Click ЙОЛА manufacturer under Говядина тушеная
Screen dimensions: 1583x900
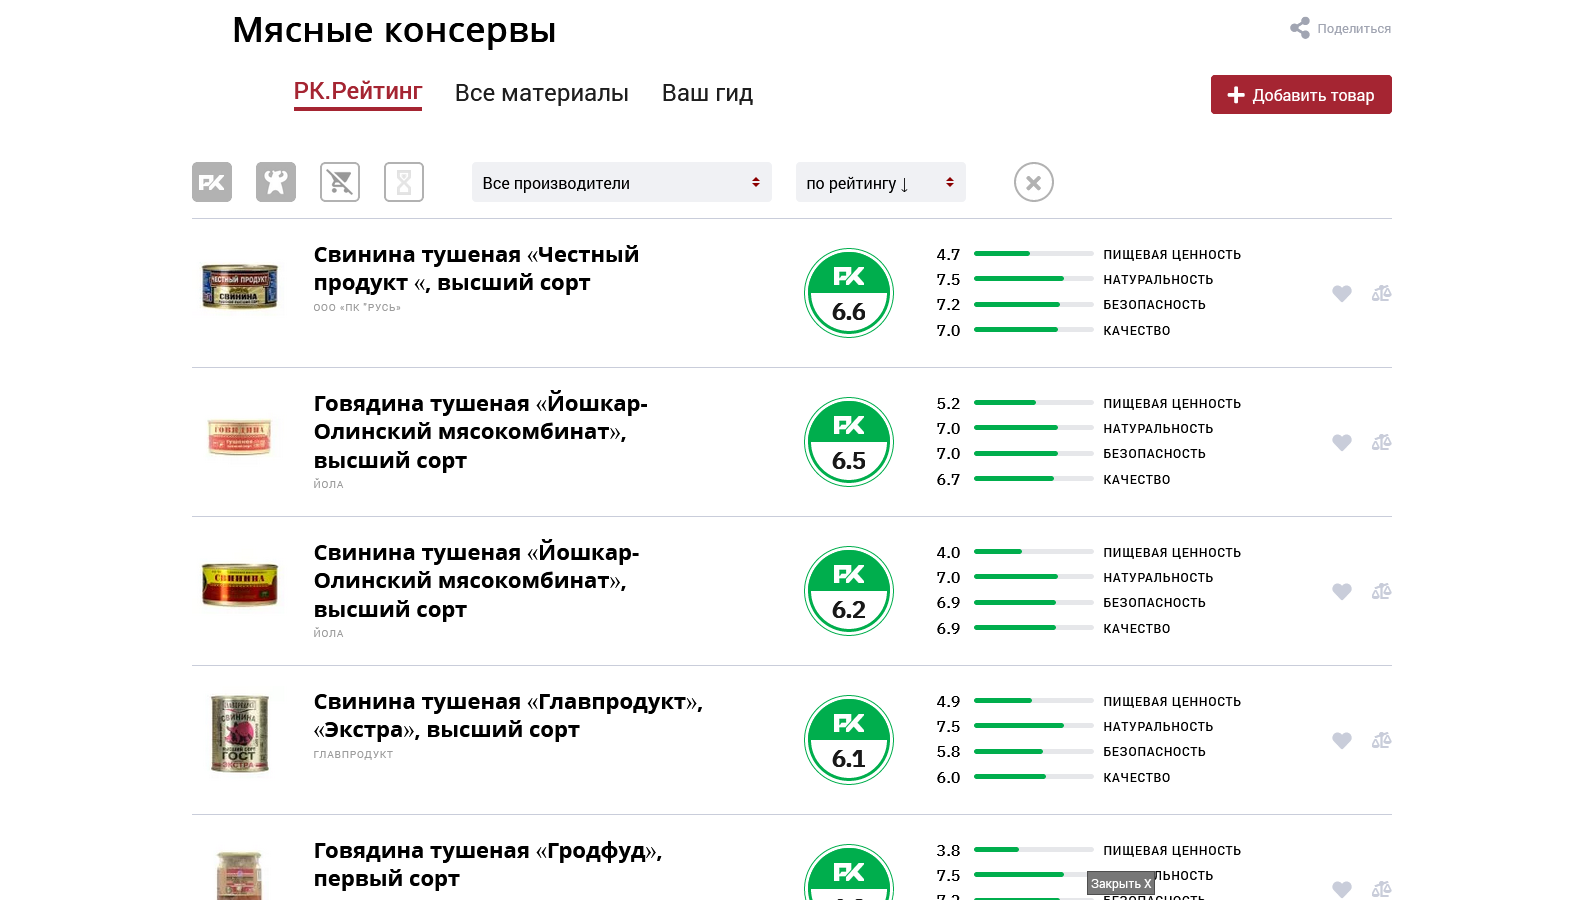328,485
